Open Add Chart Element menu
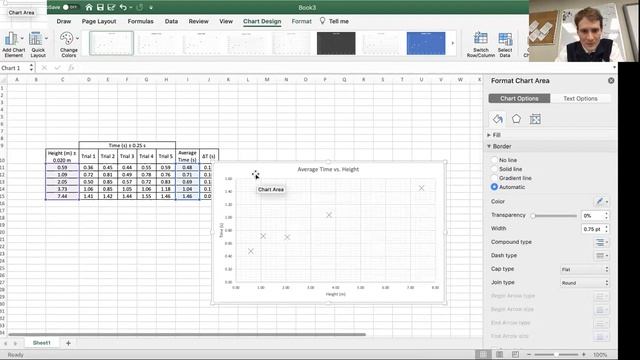640x360 pixels. [13, 44]
